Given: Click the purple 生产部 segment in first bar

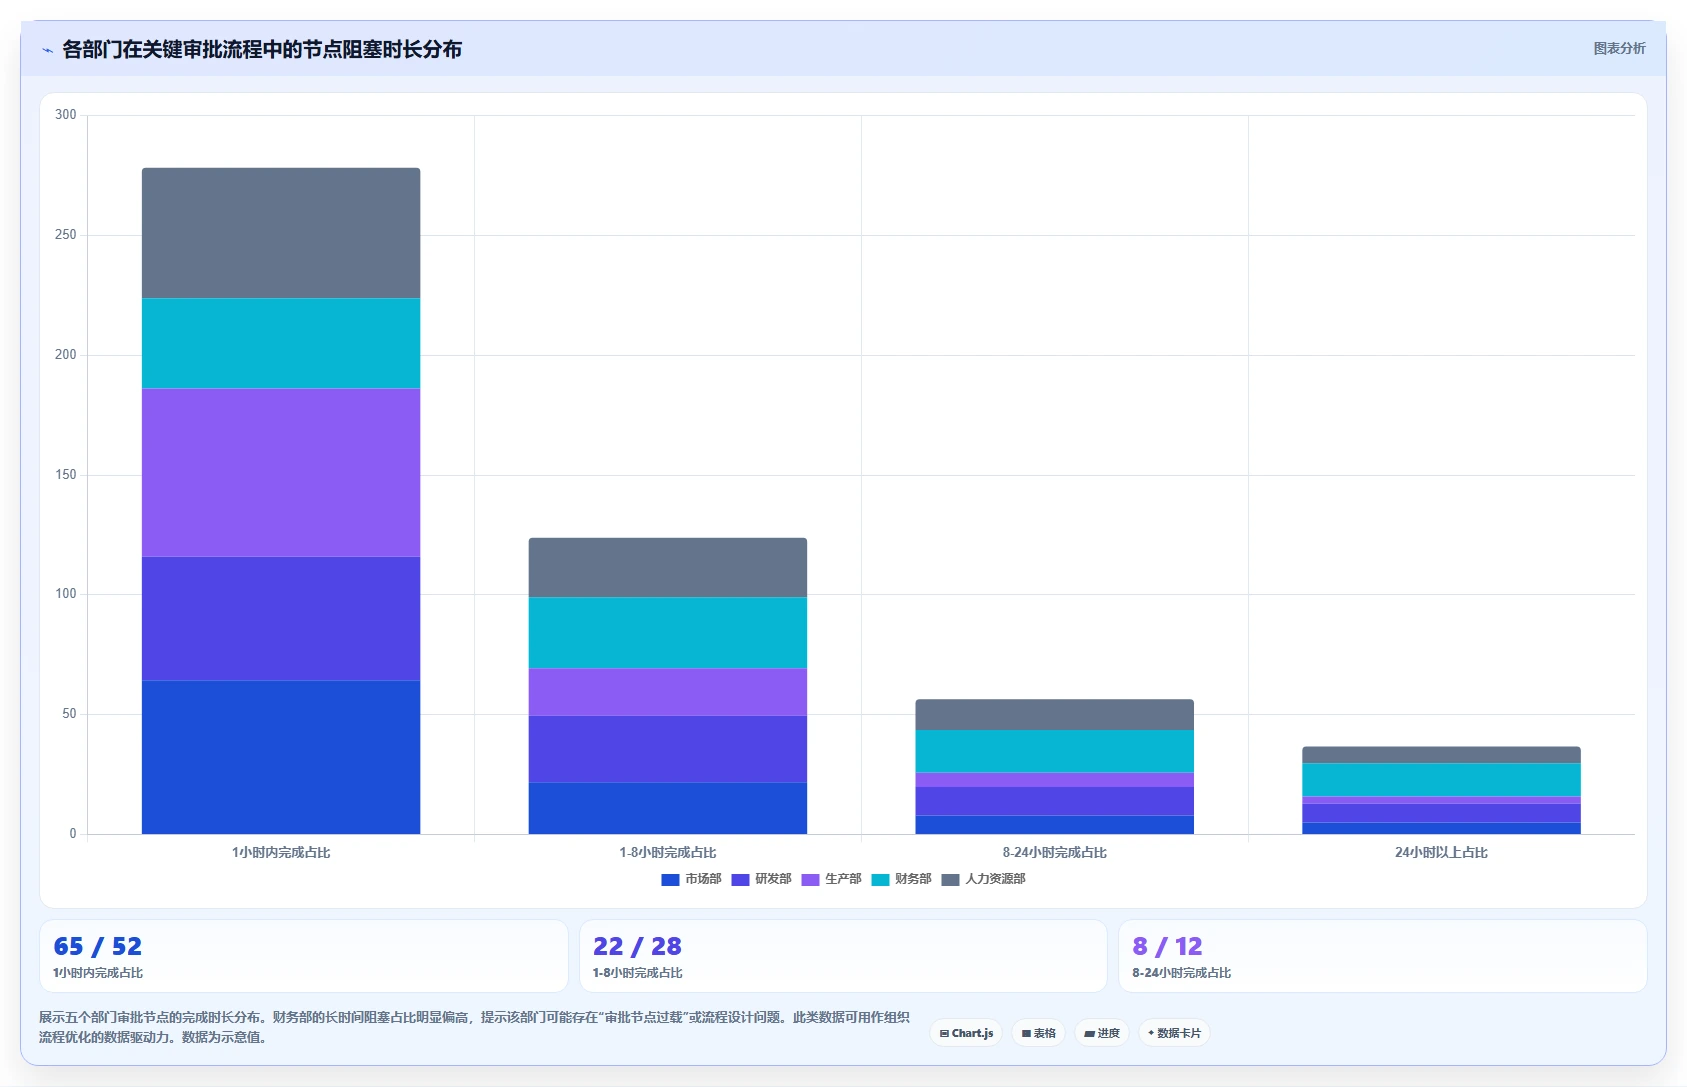Looking at the screenshot, I should [281, 472].
